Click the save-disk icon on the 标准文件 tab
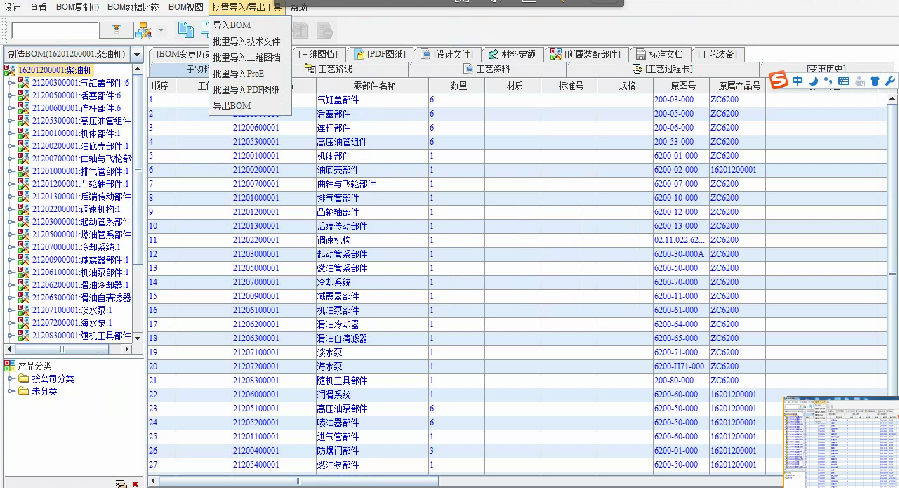The width and height of the screenshot is (899, 488). coord(641,54)
